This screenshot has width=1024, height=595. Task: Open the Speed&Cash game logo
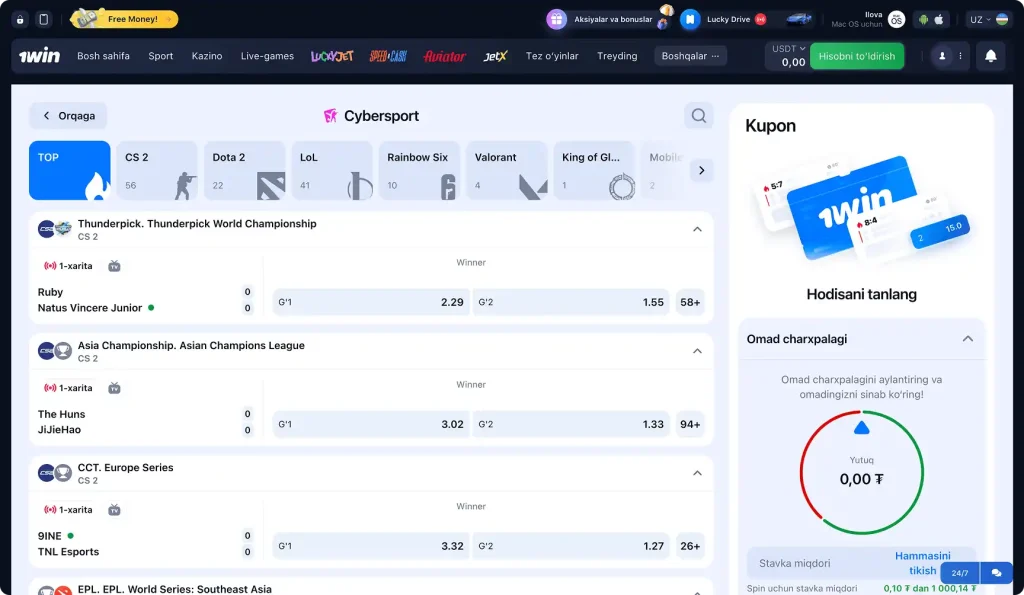tap(388, 56)
